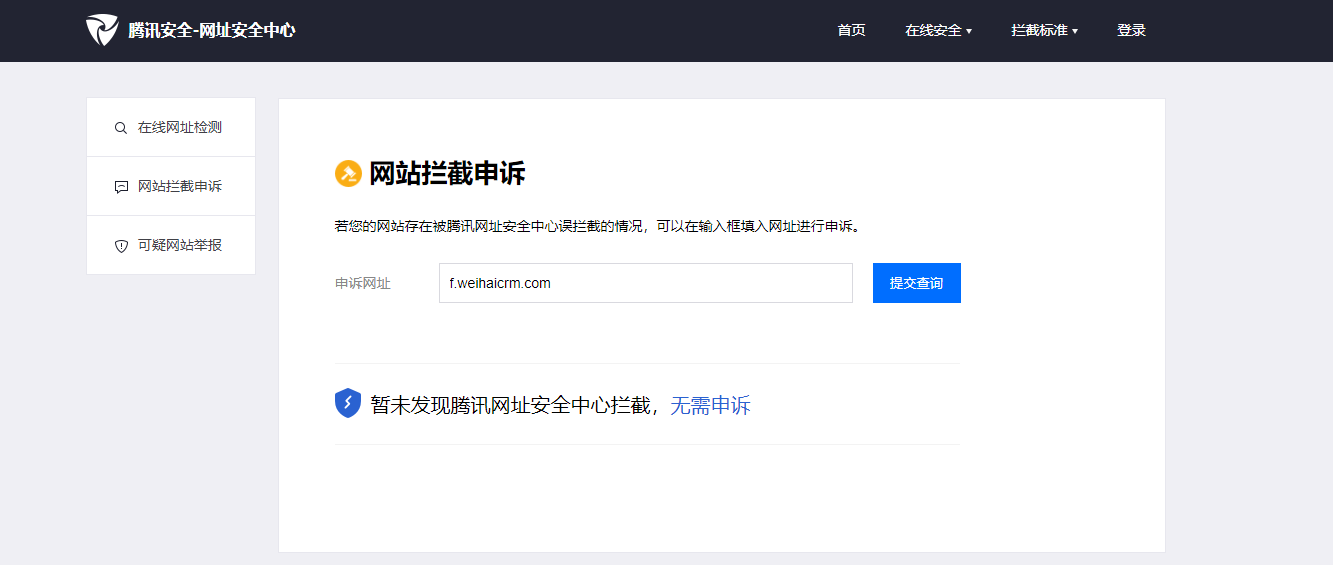Expand the 在线安全 dropdown menu
Viewport: 1333px width, 565px height.
click(x=938, y=30)
